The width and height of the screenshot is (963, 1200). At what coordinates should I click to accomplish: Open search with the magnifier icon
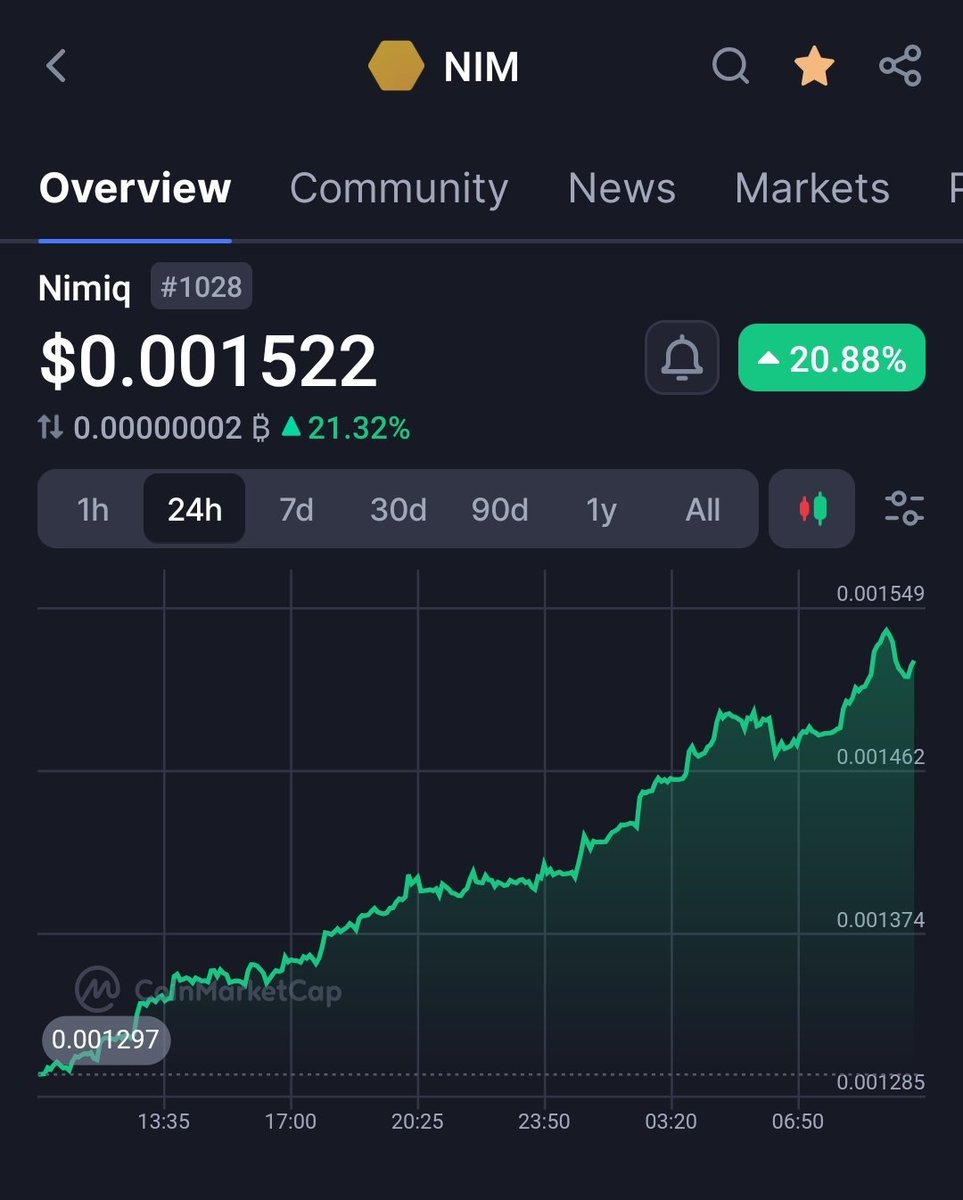(731, 67)
